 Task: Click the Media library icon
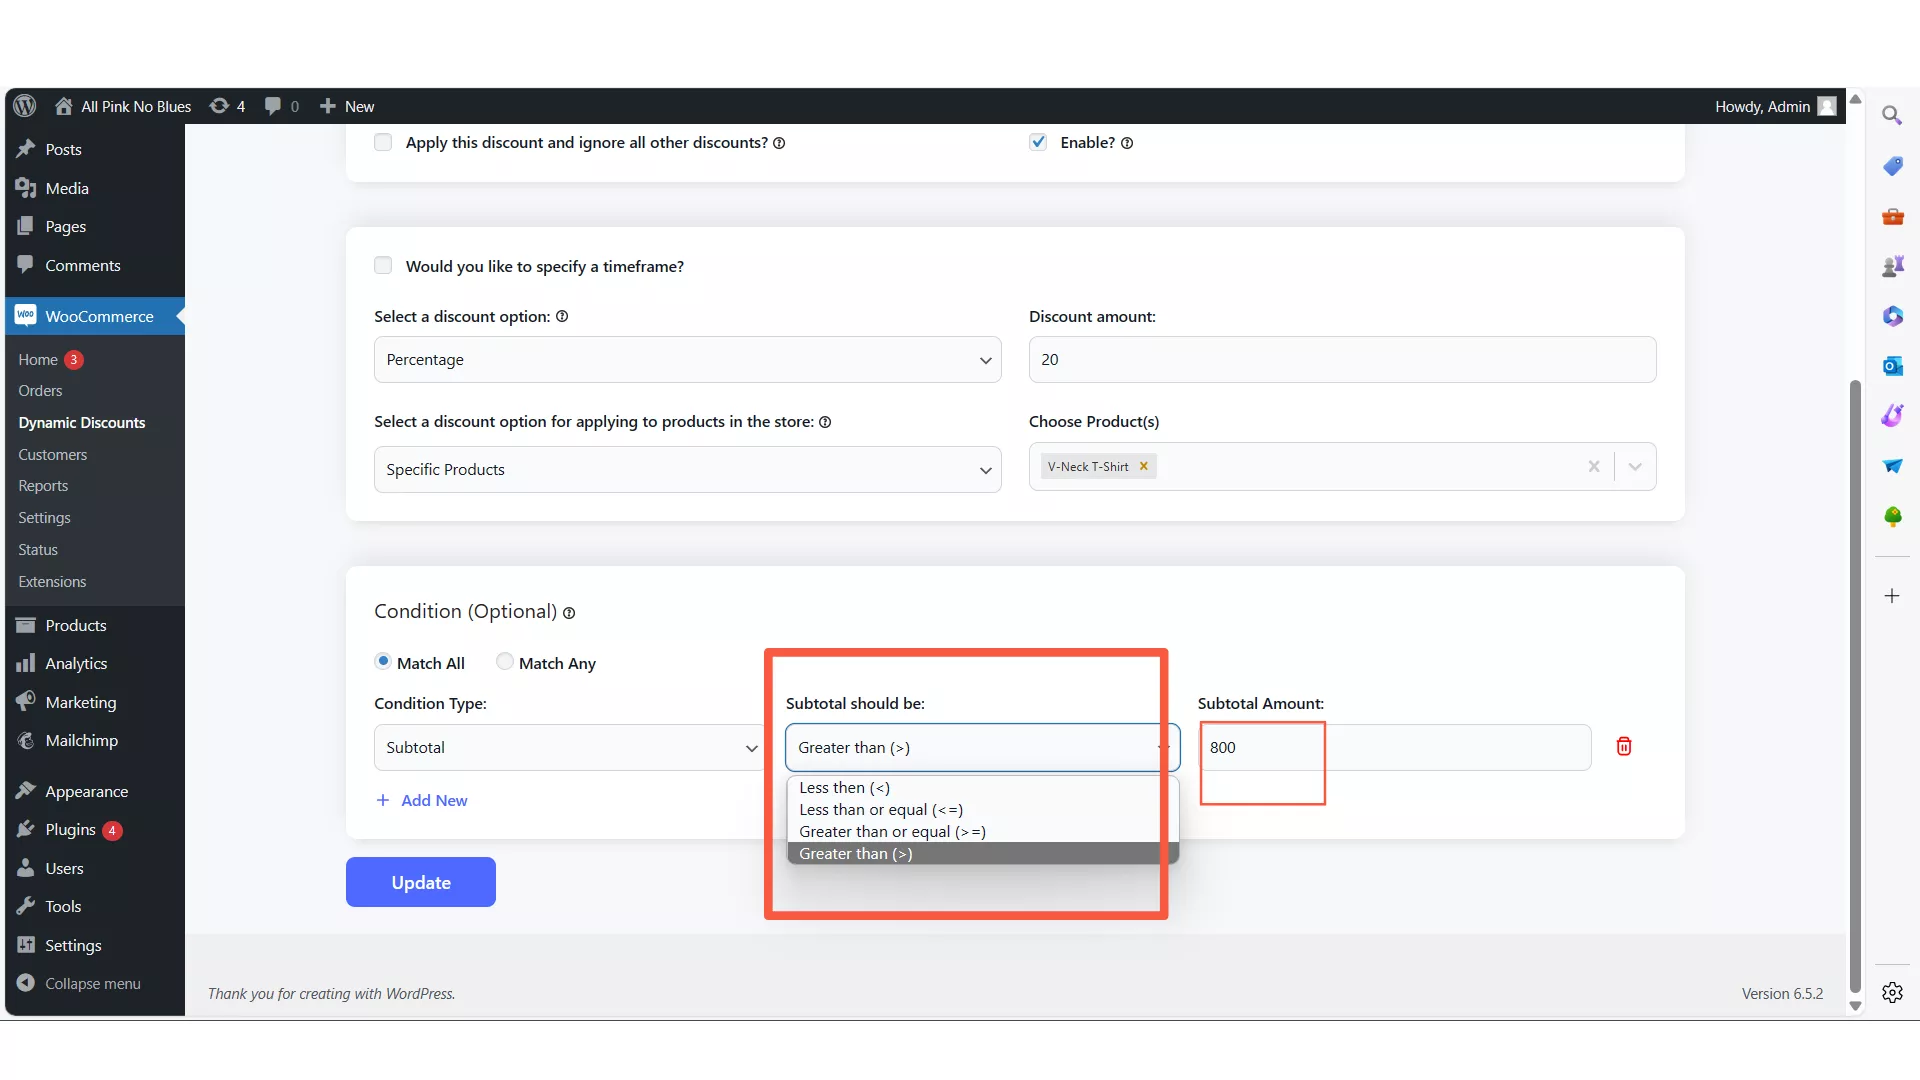click(x=26, y=187)
